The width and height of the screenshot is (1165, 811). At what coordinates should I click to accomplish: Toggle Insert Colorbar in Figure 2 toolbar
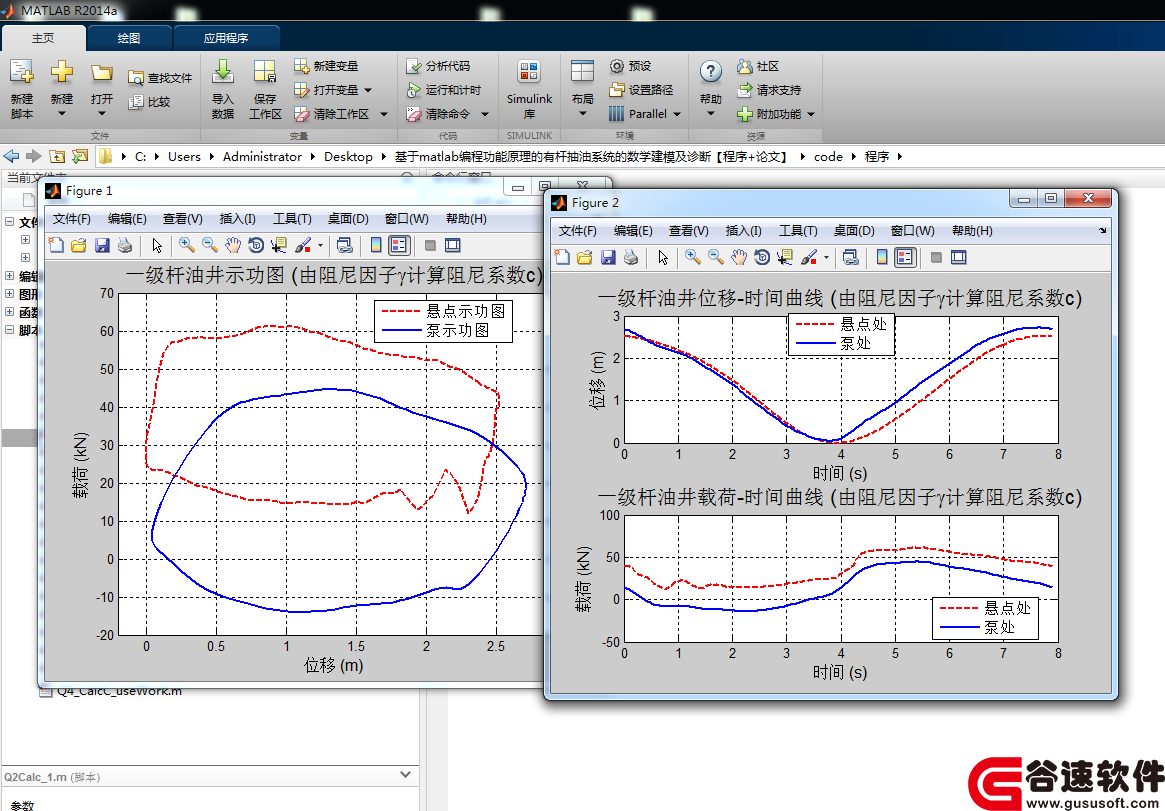882,257
